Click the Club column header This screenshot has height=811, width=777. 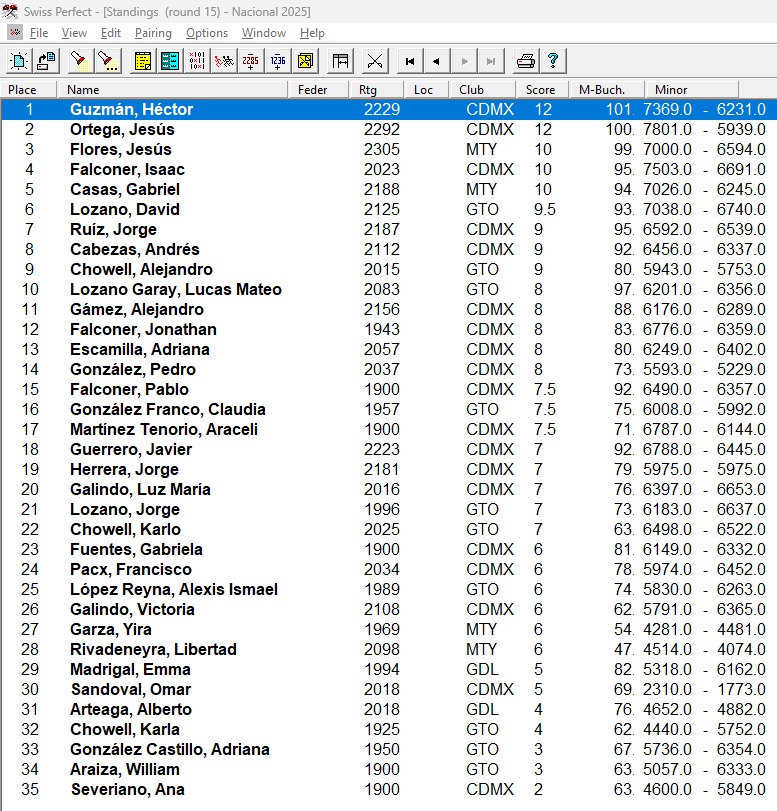(483, 89)
